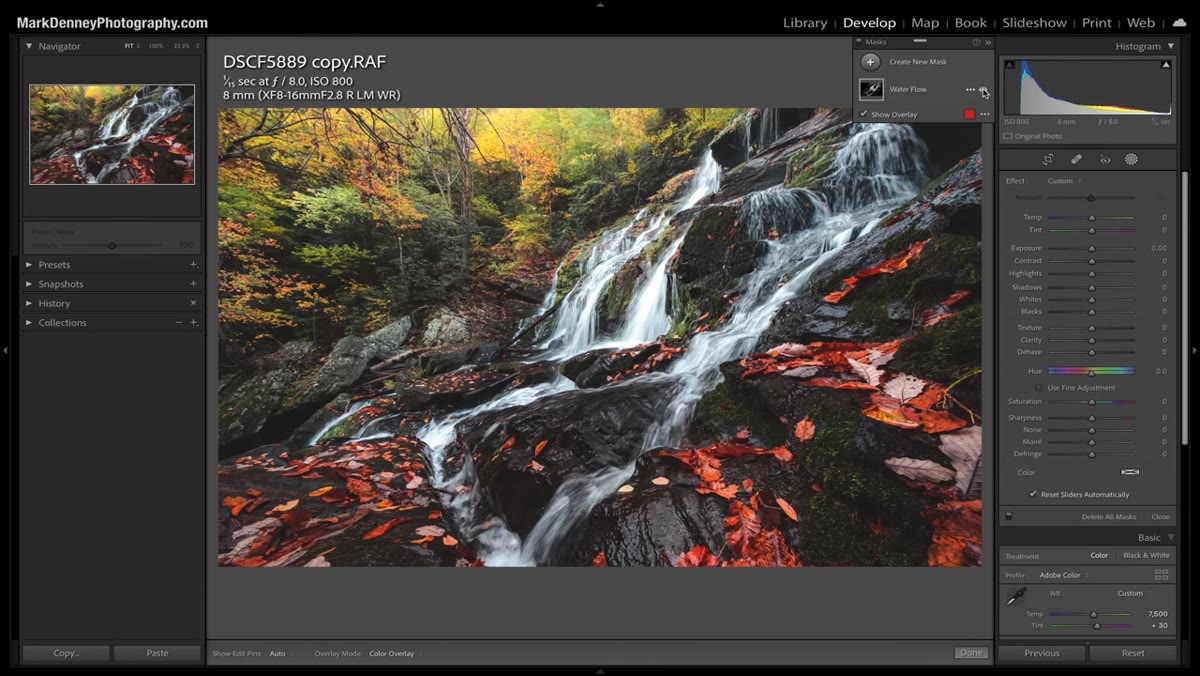Image resolution: width=1200 pixels, height=676 pixels.
Task: Click the mask panel on/off switch icon
Action: click(1009, 516)
